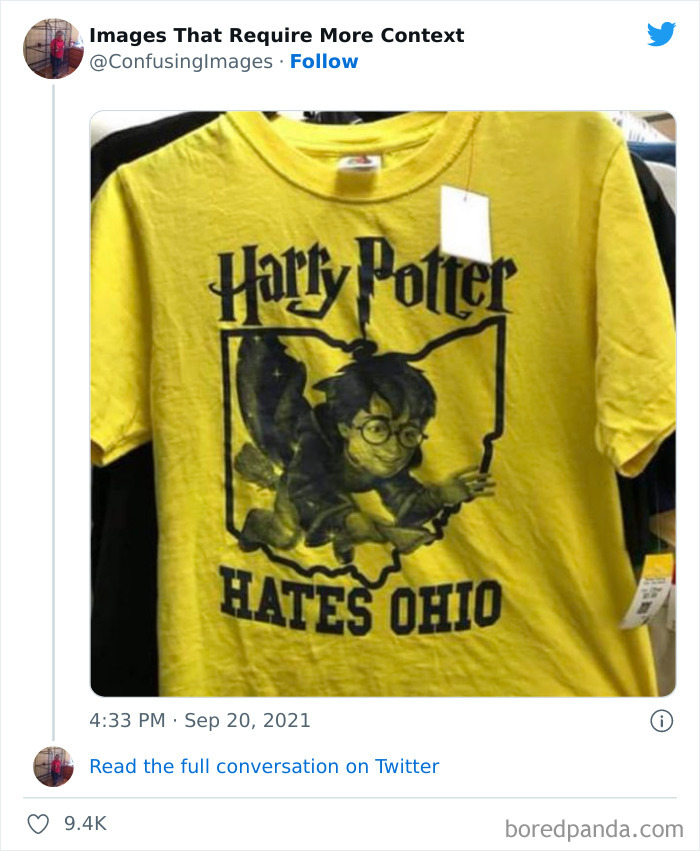Click the Sep 20, 2021 date
The width and height of the screenshot is (700, 851).
(247, 720)
